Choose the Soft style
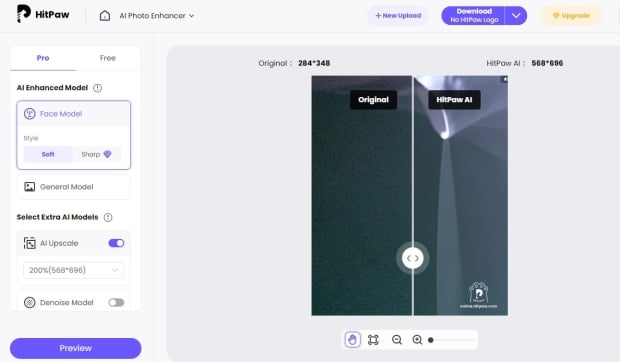Image resolution: width=620 pixels, height=362 pixels. click(x=48, y=155)
